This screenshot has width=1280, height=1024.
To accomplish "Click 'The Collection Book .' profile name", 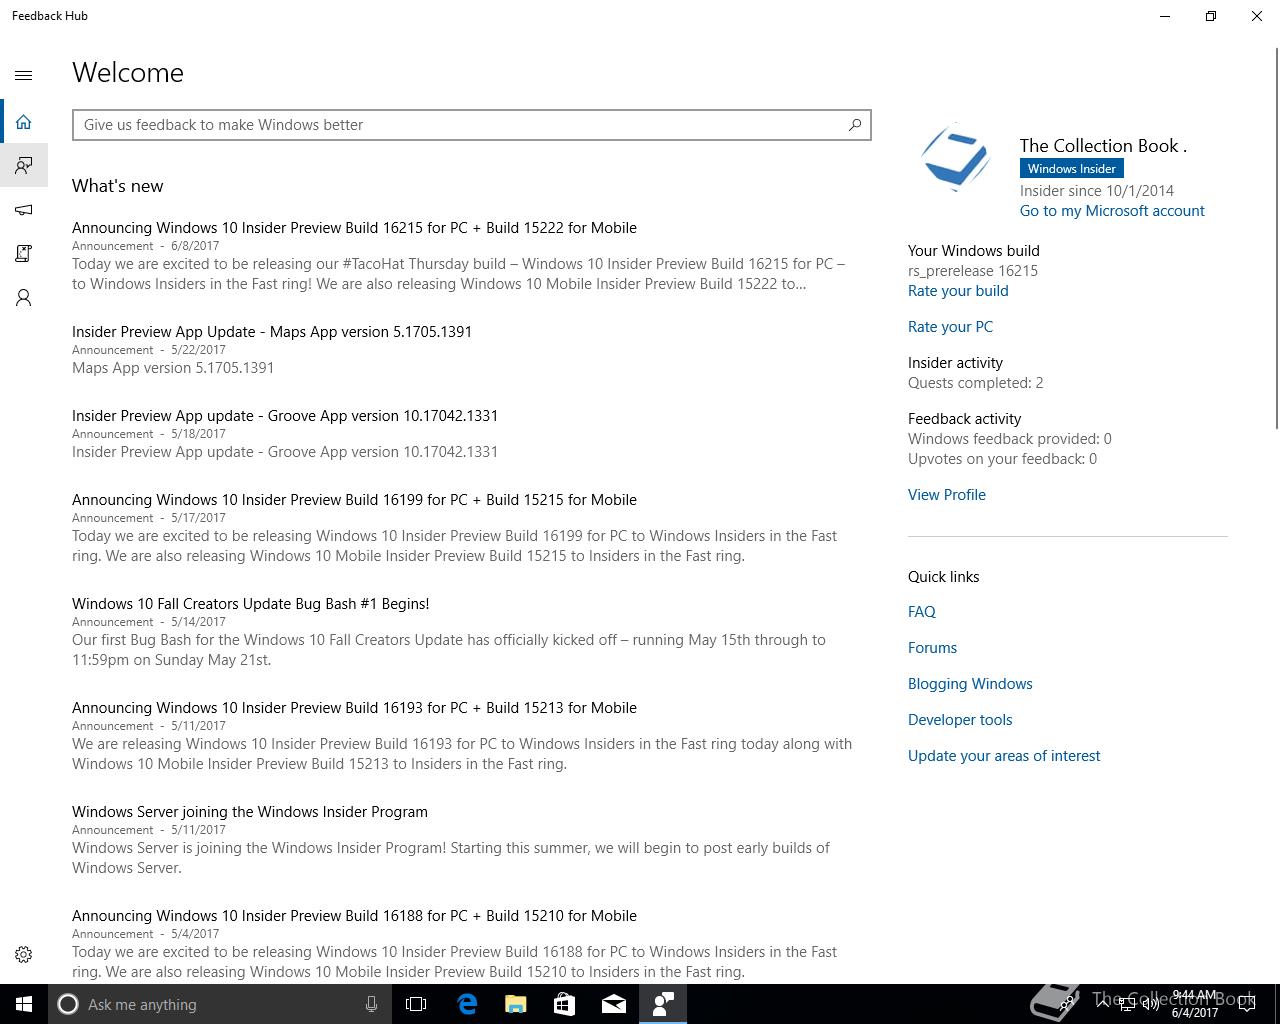I will pyautogui.click(x=1103, y=146).
